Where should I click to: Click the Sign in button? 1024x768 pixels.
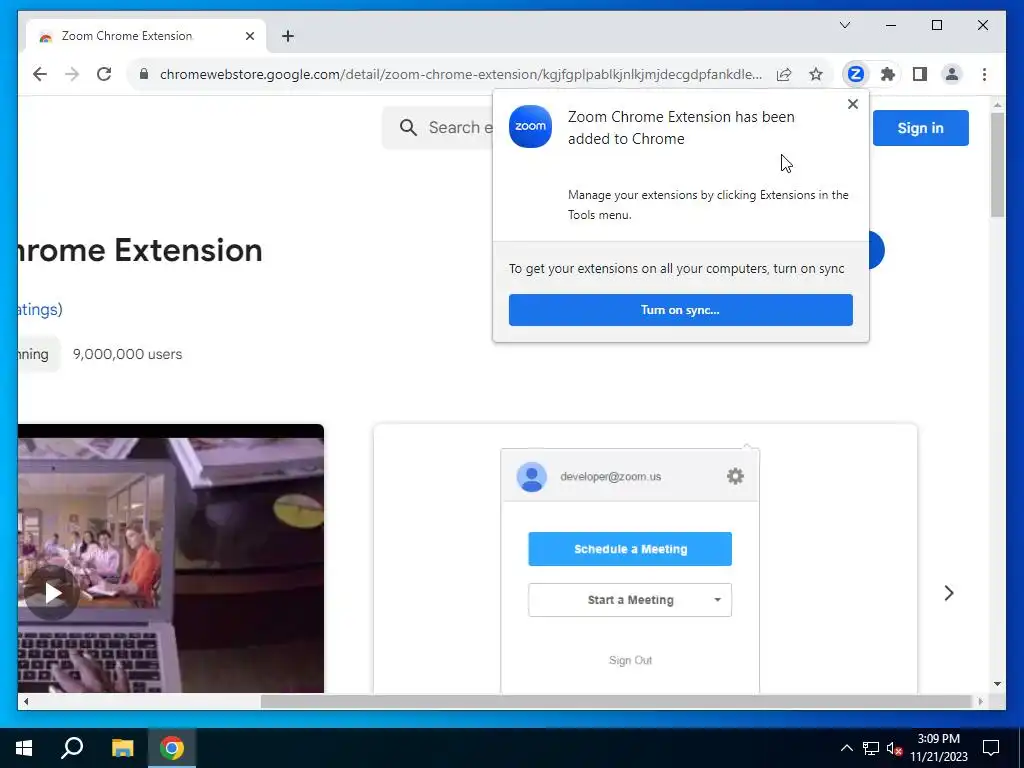click(920, 128)
